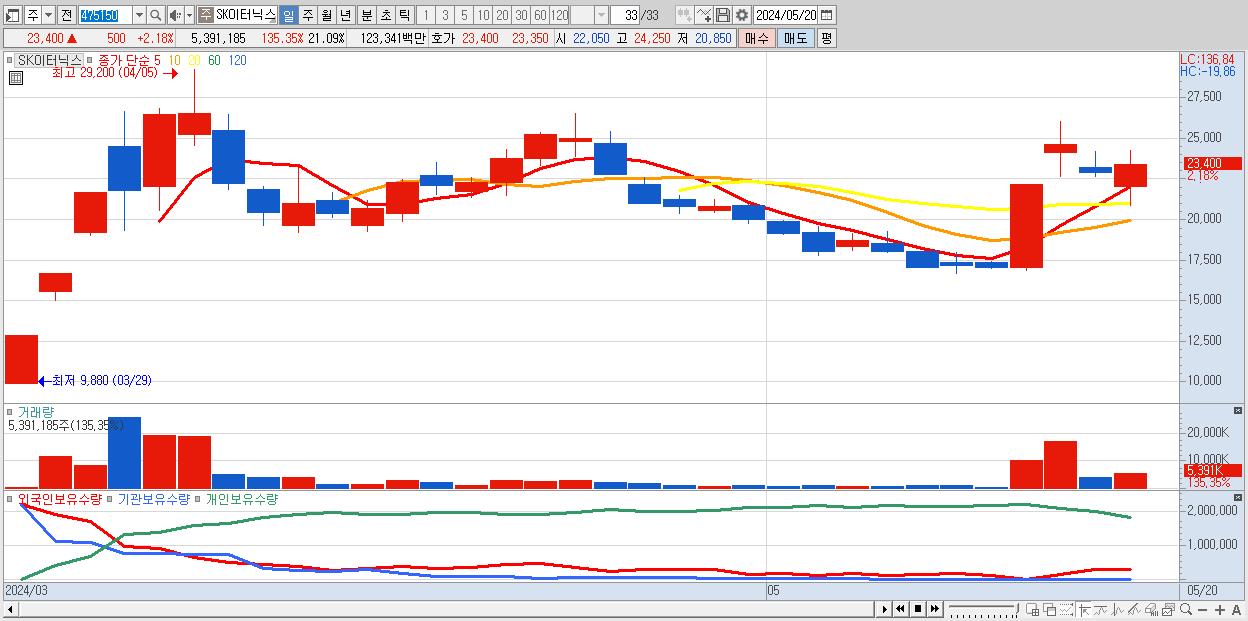
Task: Click the 매도 (sell) button
Action: 795,38
